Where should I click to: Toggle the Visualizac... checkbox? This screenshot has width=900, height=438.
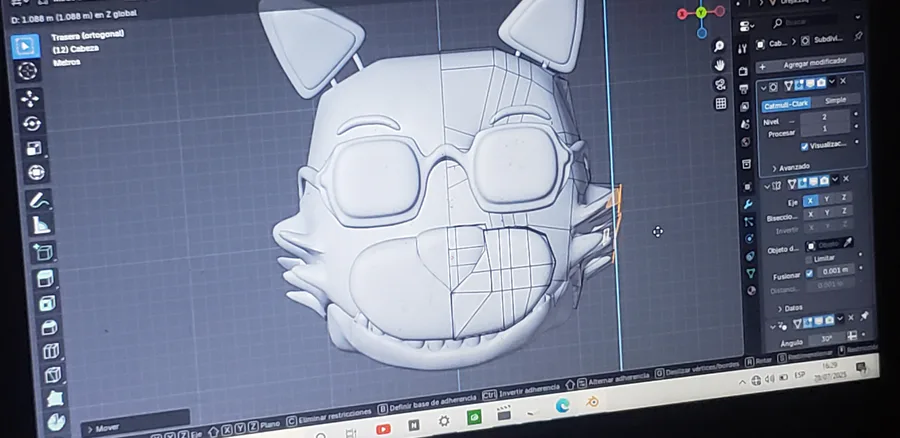(805, 147)
